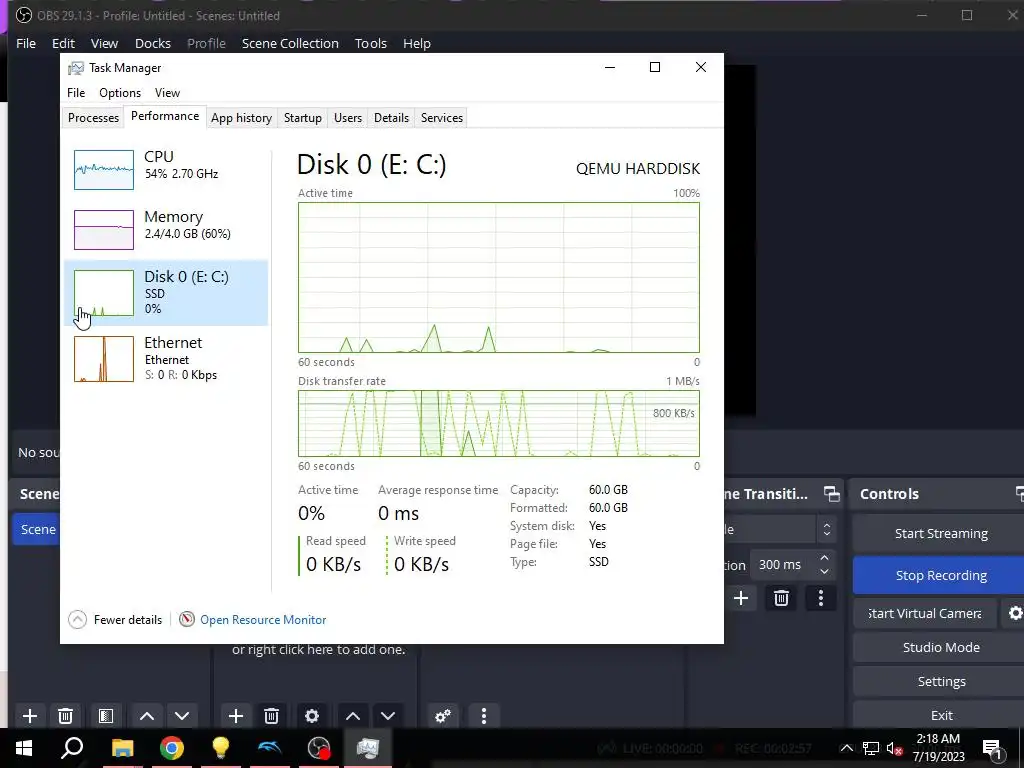Pop out the Scene Transitions dock icon
The image size is (1024, 768).
(831, 494)
